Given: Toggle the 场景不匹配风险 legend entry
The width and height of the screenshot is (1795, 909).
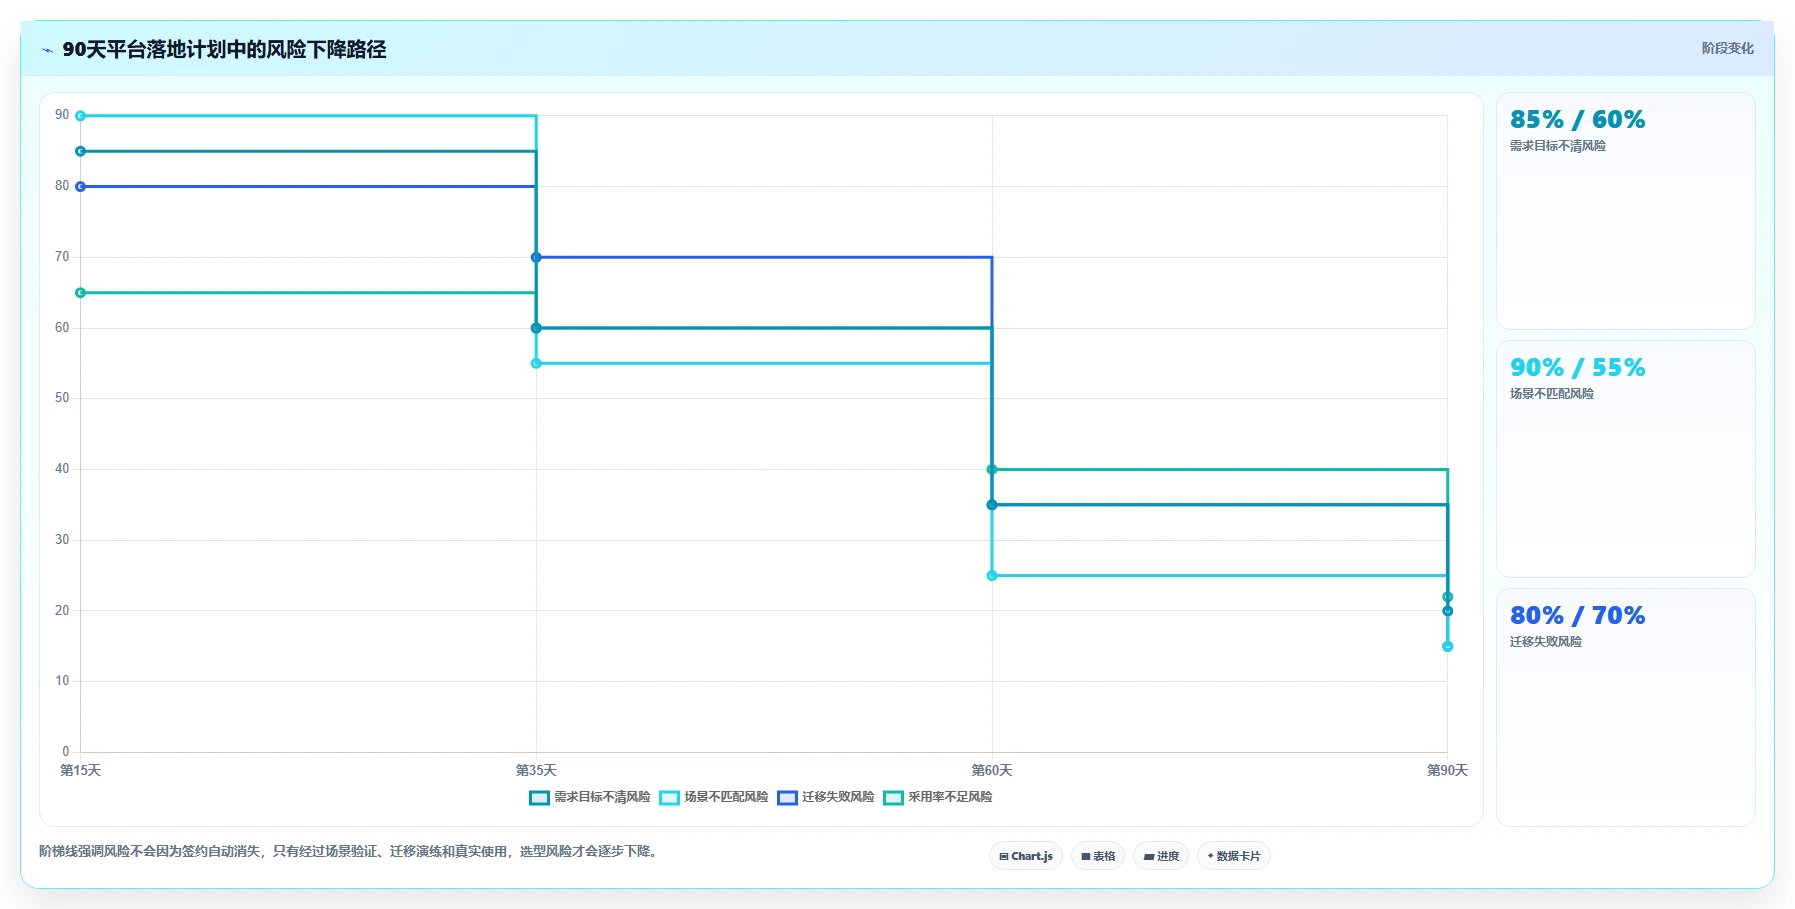Looking at the screenshot, I should [x=714, y=797].
